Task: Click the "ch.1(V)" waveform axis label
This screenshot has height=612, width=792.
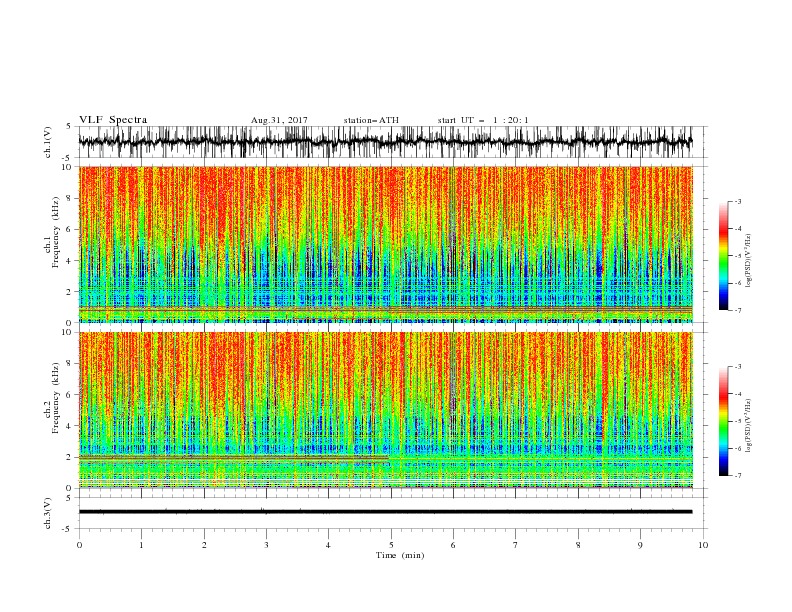Action: click(48, 142)
